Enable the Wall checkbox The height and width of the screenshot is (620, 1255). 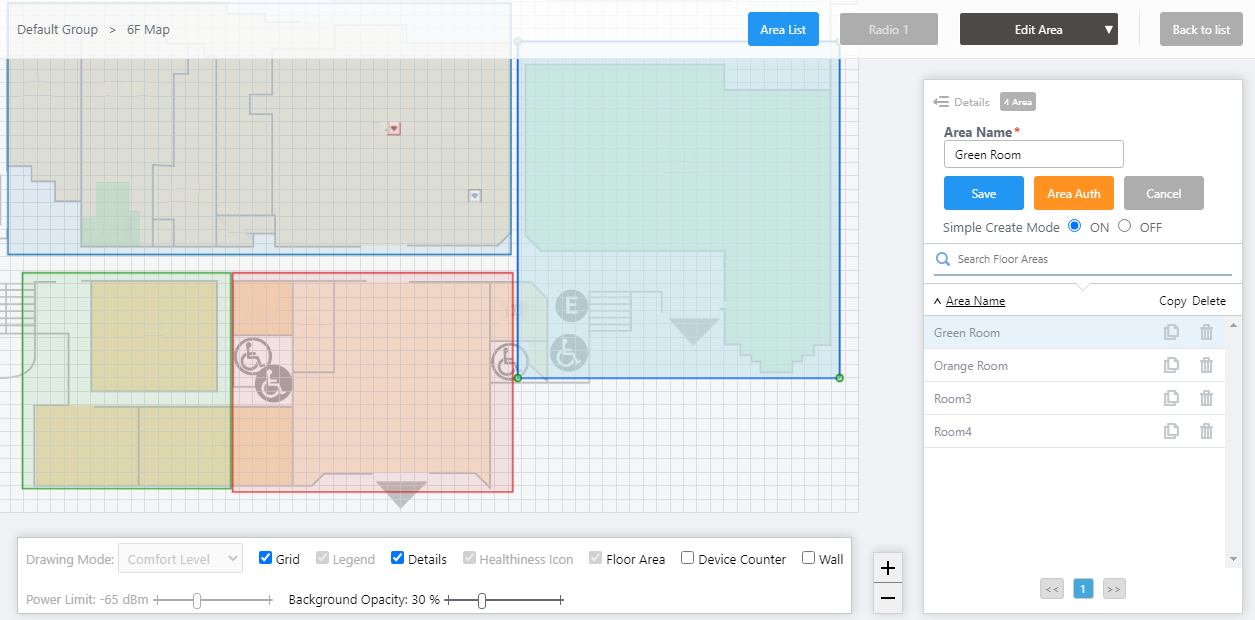(x=809, y=558)
